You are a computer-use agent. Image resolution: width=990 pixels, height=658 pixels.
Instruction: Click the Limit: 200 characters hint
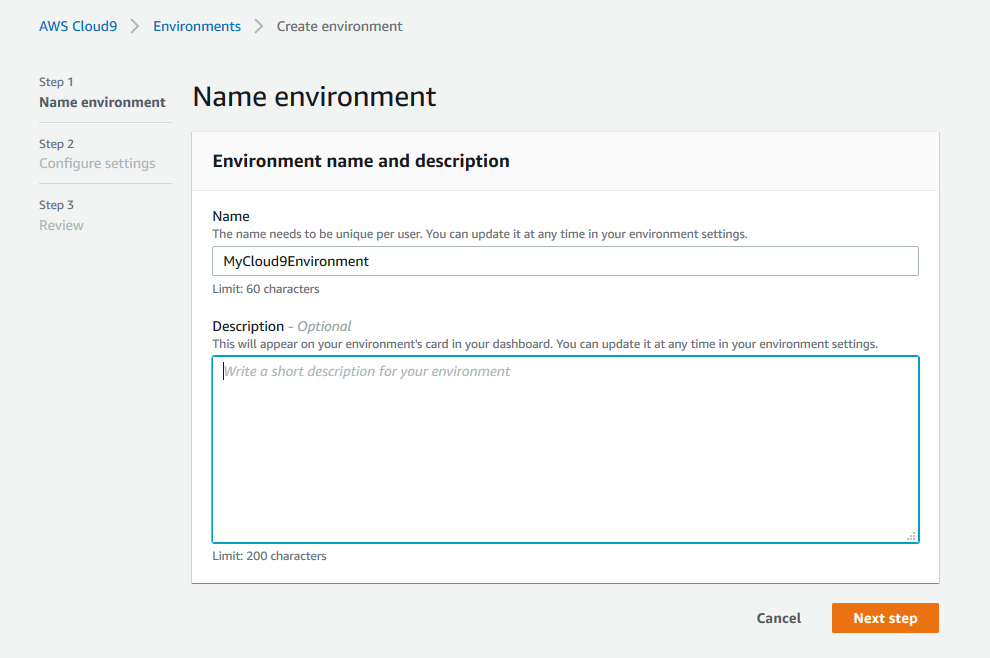tap(269, 556)
